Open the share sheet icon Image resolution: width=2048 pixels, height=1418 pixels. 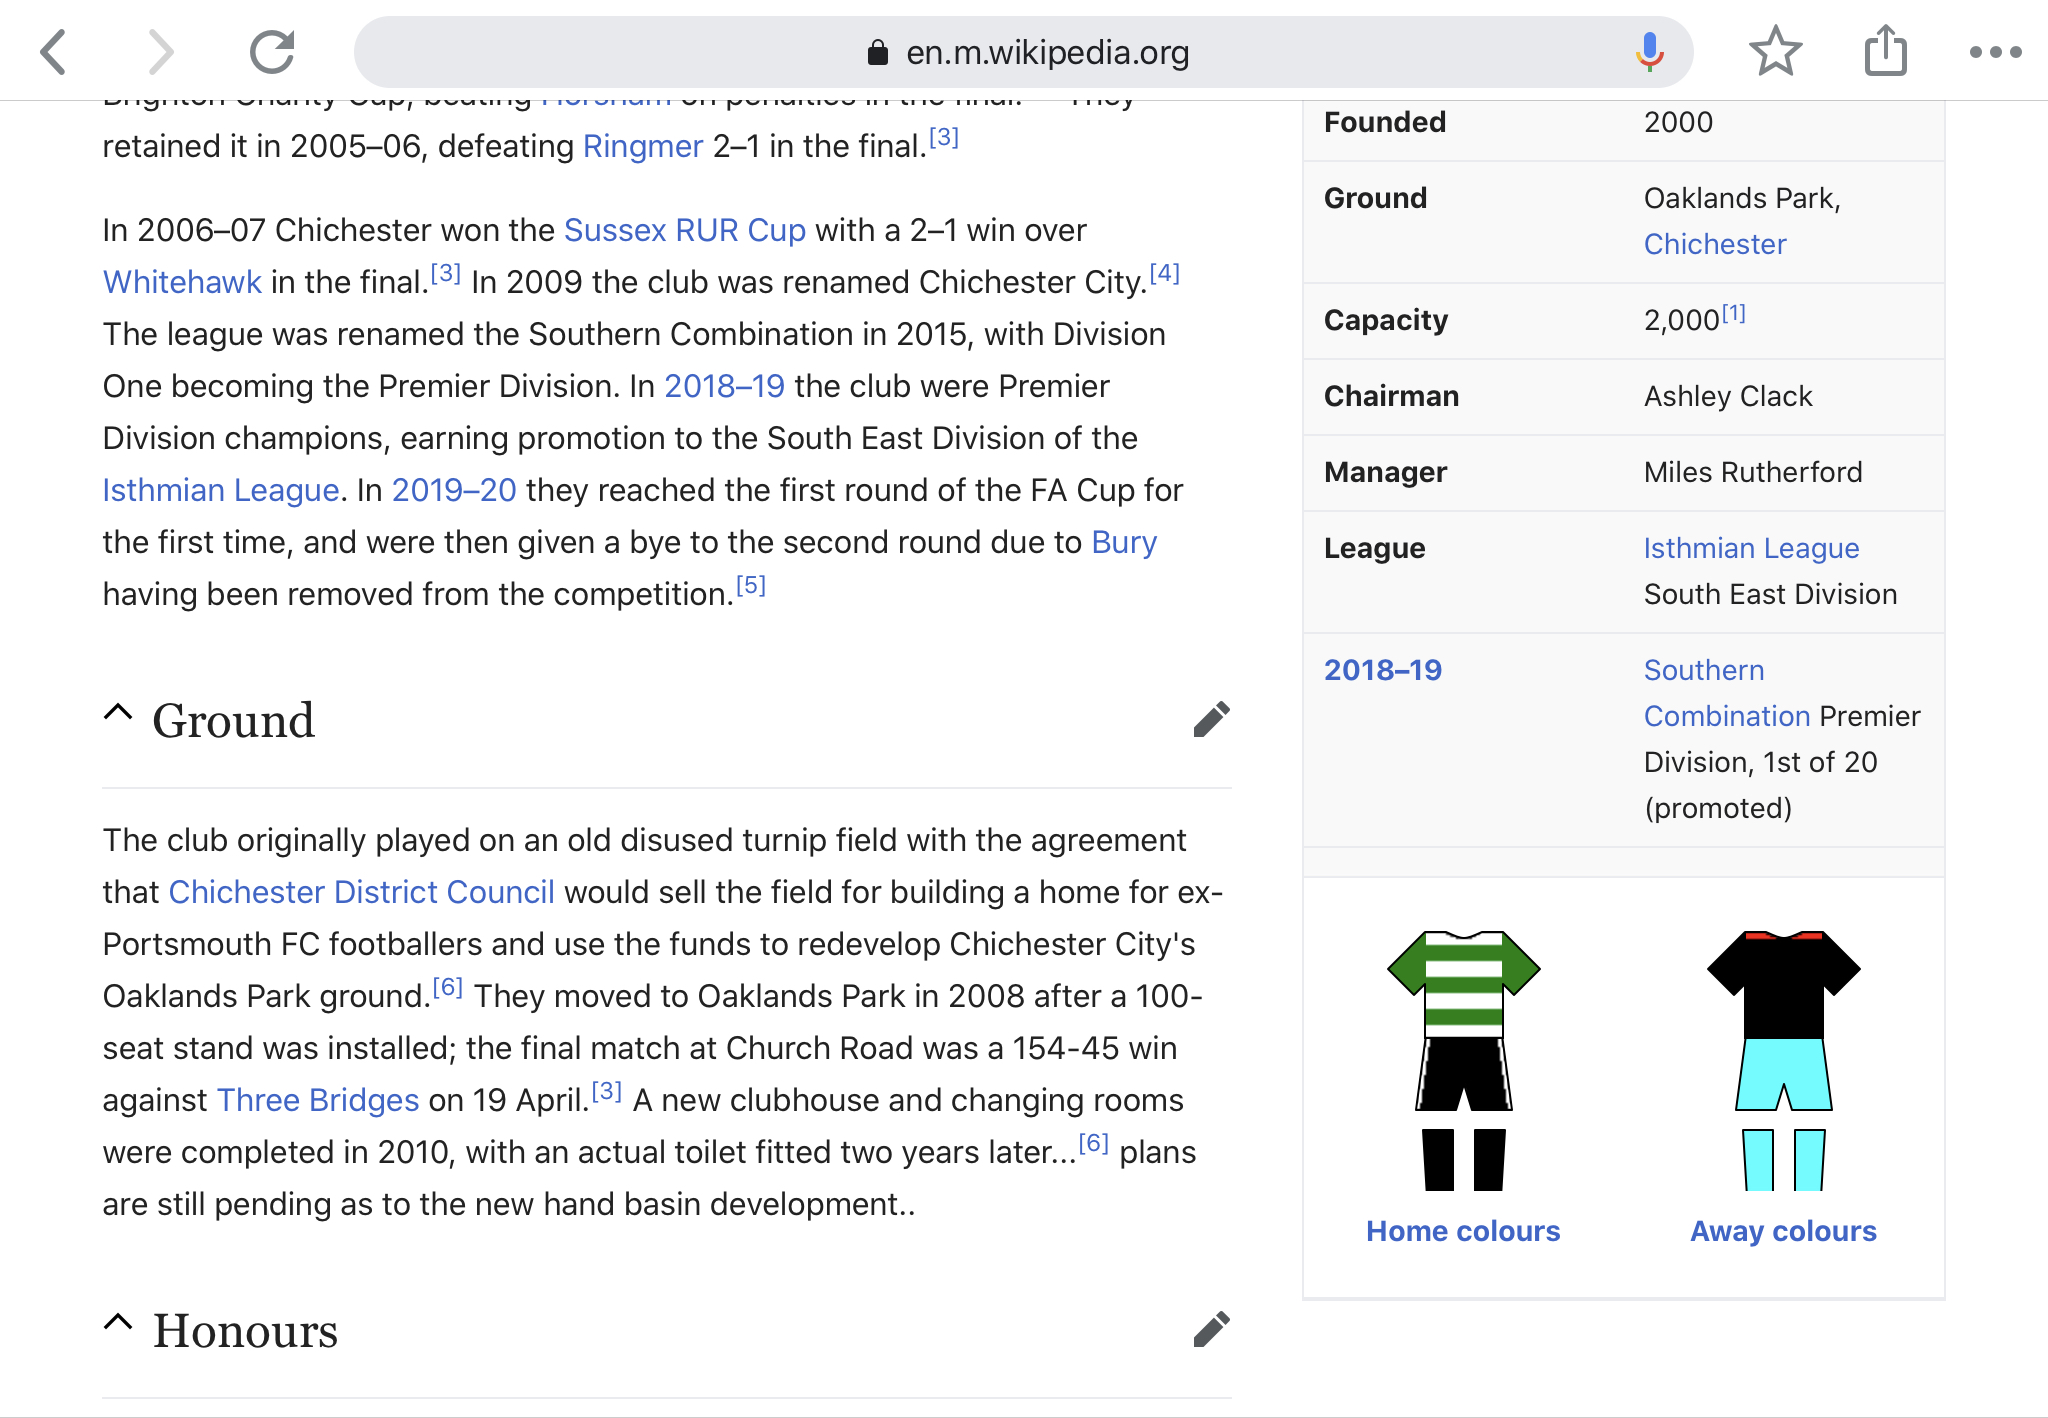pyautogui.click(x=1886, y=50)
